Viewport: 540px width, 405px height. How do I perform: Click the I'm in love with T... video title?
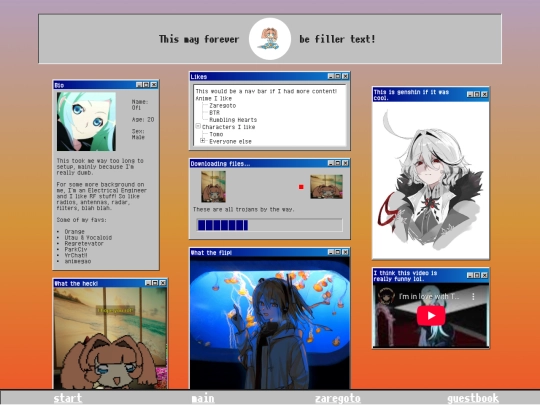(429, 297)
